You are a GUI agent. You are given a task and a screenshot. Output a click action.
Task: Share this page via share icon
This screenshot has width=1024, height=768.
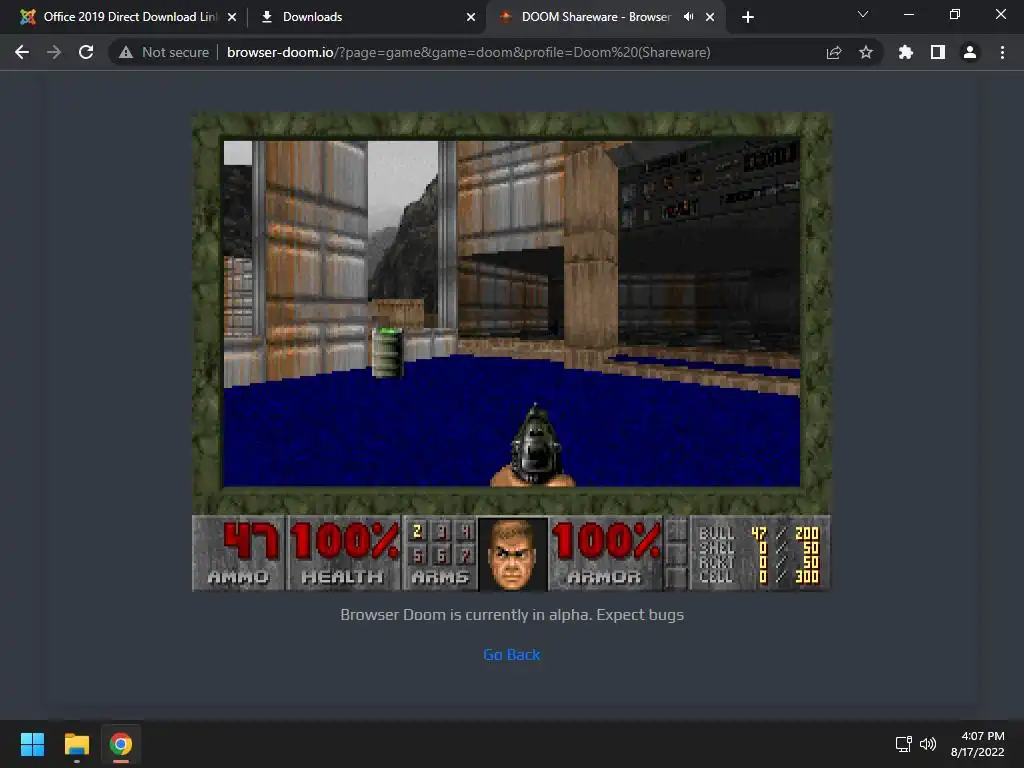(834, 52)
